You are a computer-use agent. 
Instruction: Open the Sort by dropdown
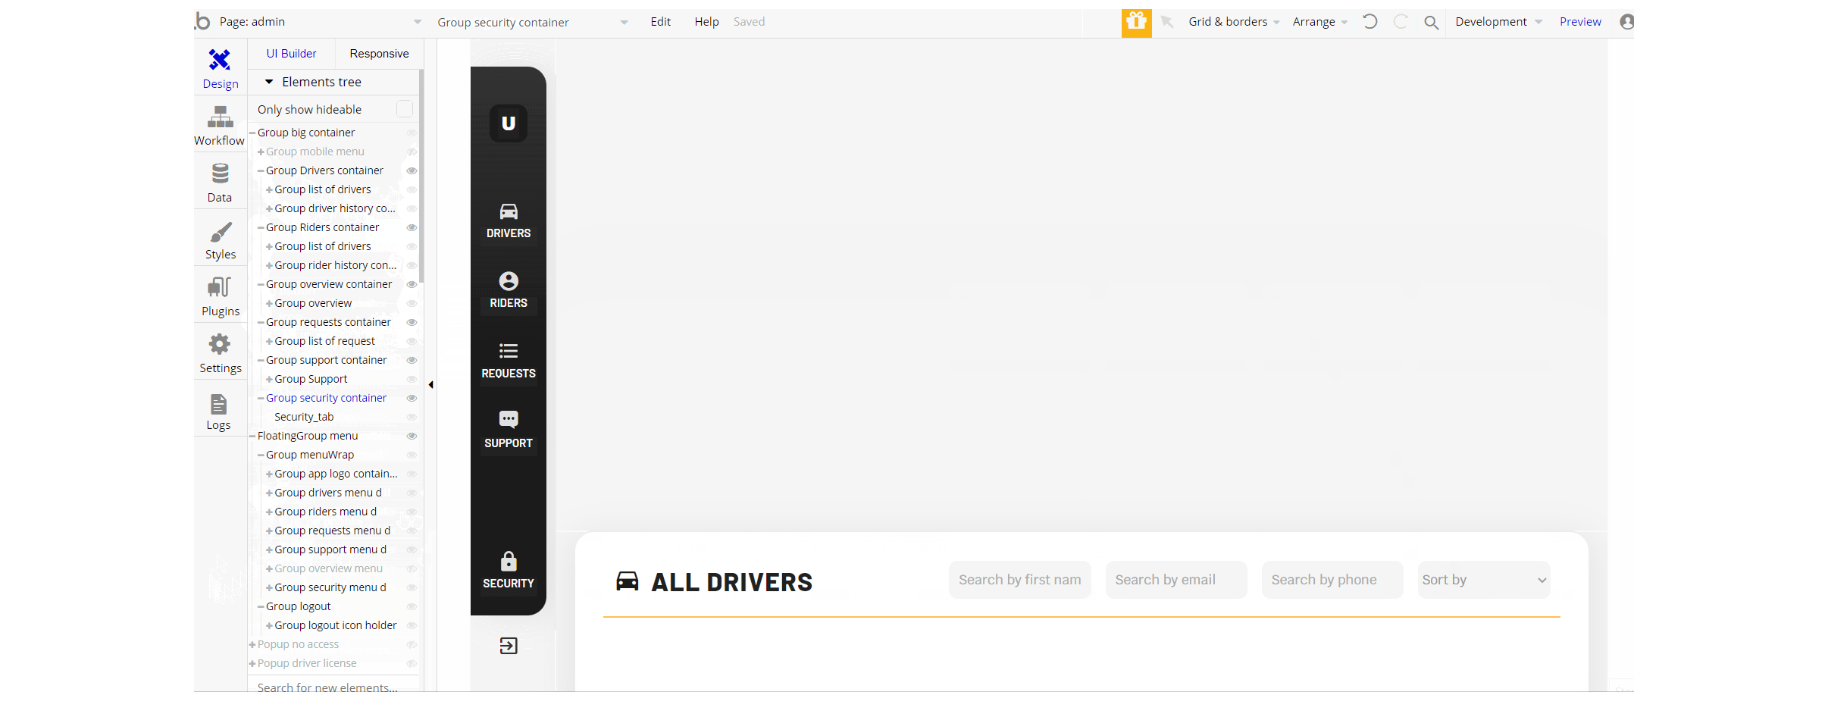[x=1484, y=580]
